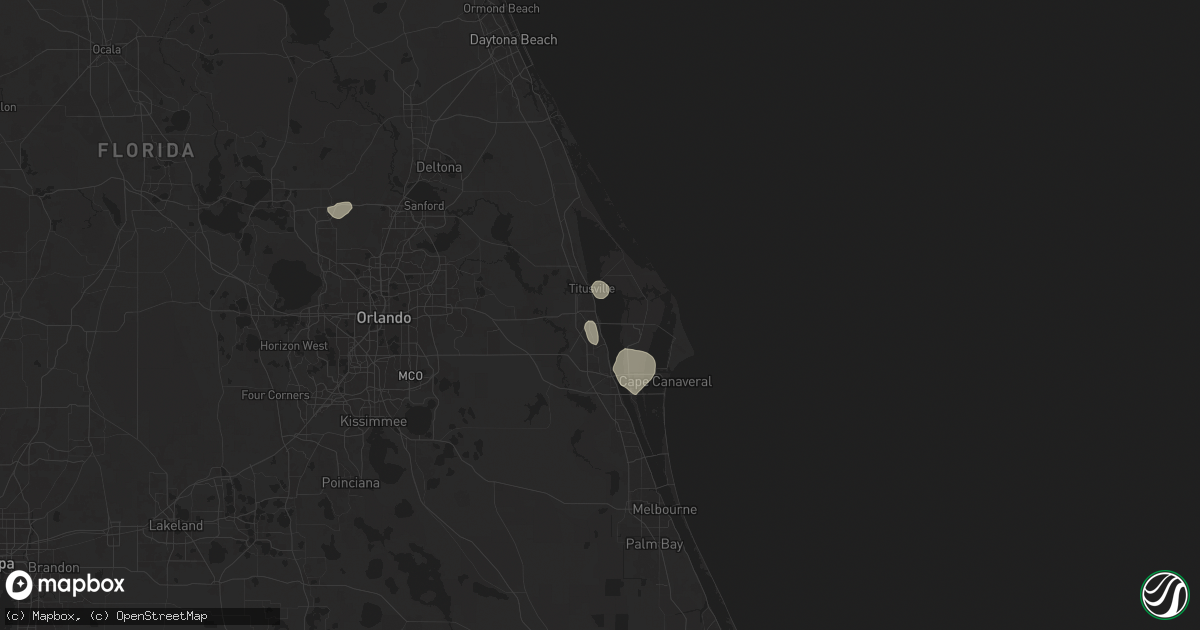
Task: Click the Sanford map label
Action: pyautogui.click(x=424, y=206)
